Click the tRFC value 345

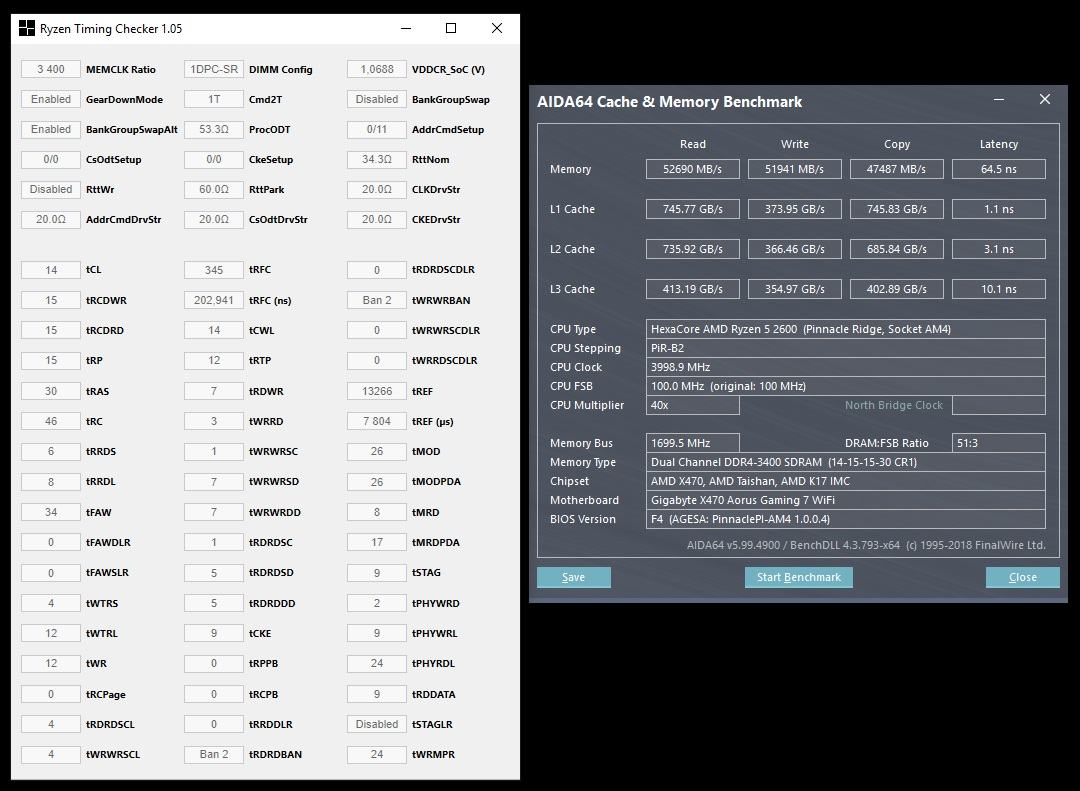[214, 270]
